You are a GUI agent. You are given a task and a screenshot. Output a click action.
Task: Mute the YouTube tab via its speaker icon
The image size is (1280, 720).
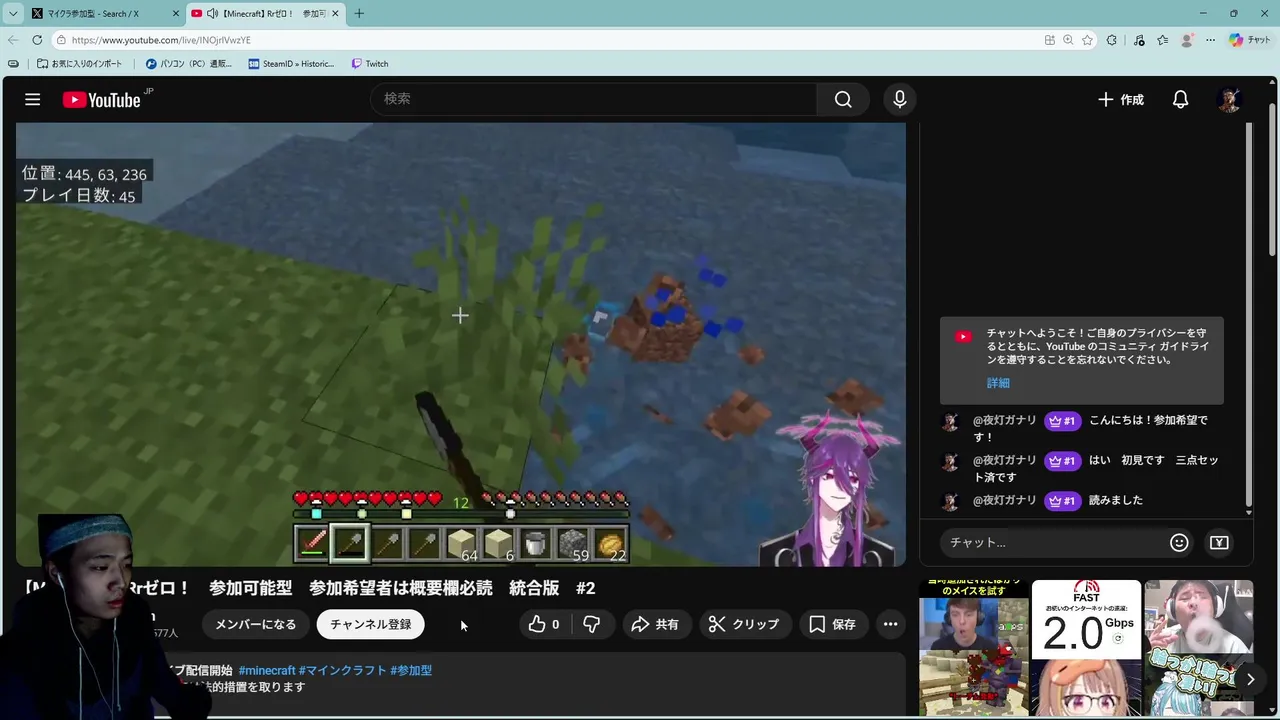point(212,14)
